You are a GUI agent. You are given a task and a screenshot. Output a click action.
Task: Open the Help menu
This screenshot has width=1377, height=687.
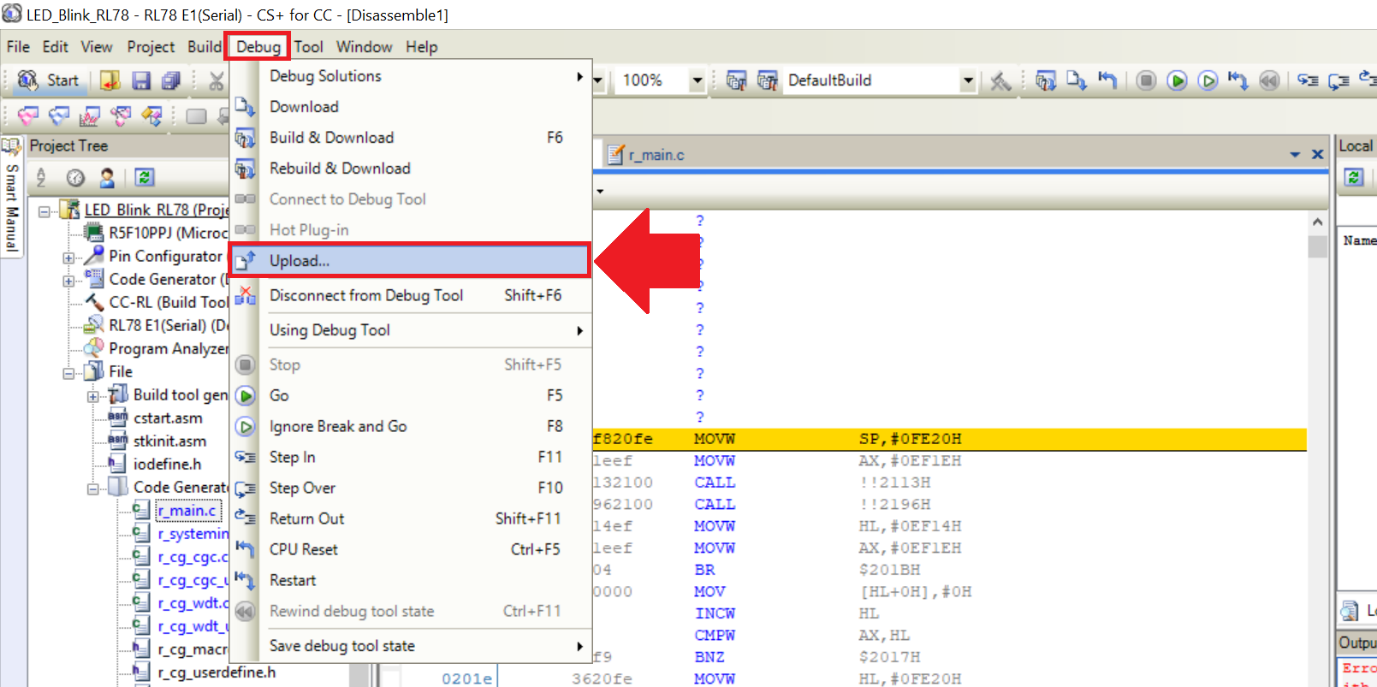pyautogui.click(x=421, y=47)
